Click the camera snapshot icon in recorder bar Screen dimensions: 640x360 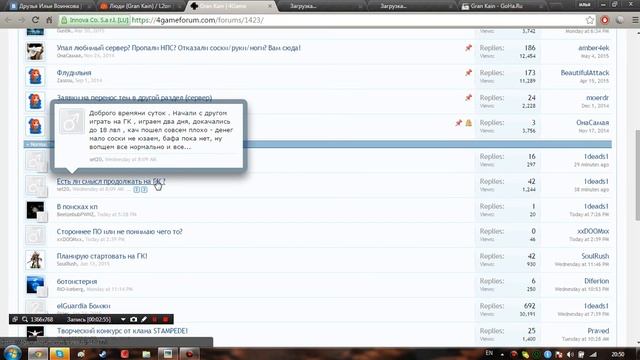point(133,319)
